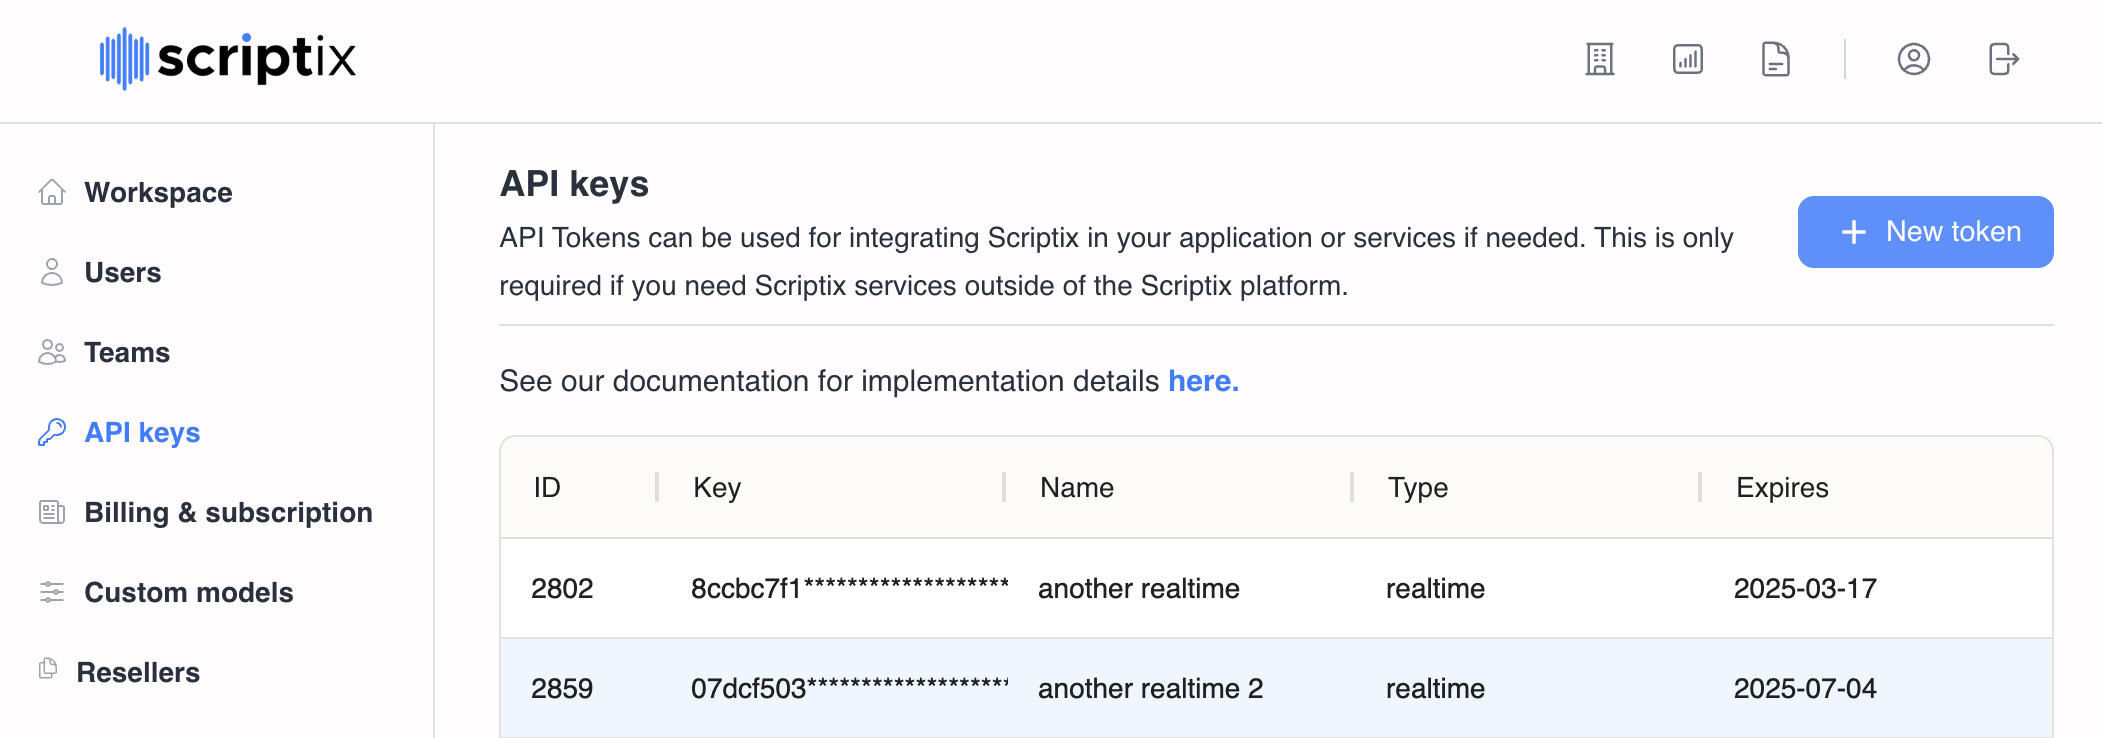This screenshot has height=738, width=2102.
Task: Open the documents icon in header
Action: (x=1776, y=59)
